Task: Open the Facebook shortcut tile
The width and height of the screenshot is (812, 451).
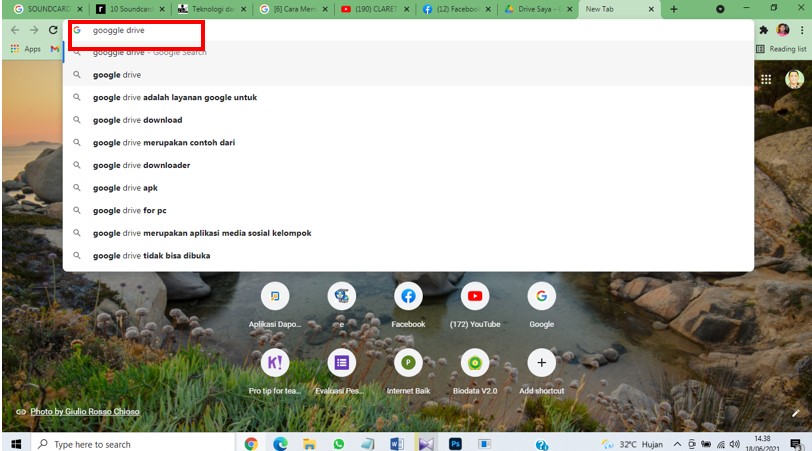Action: [408, 296]
